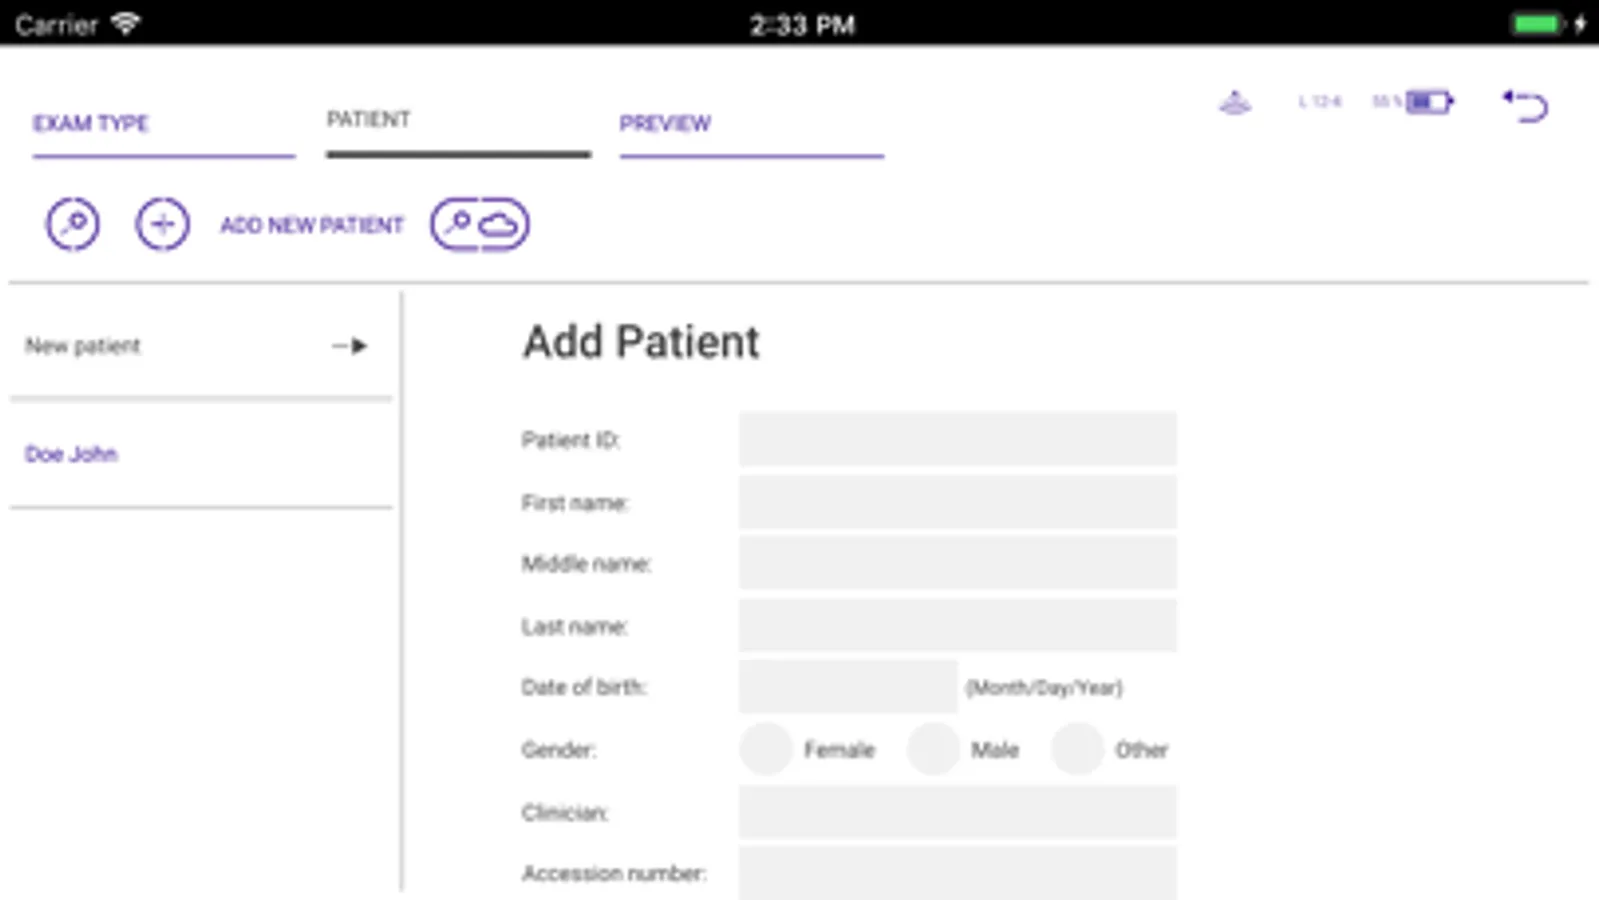1599x900 pixels.
Task: Select the Other gender radio button
Action: click(x=1077, y=749)
